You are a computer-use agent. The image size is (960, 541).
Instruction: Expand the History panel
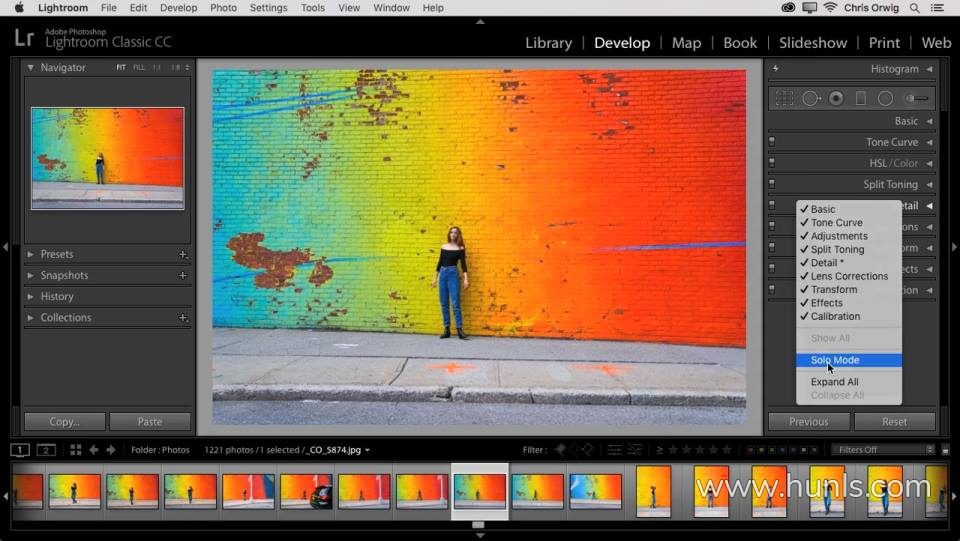(x=30, y=296)
